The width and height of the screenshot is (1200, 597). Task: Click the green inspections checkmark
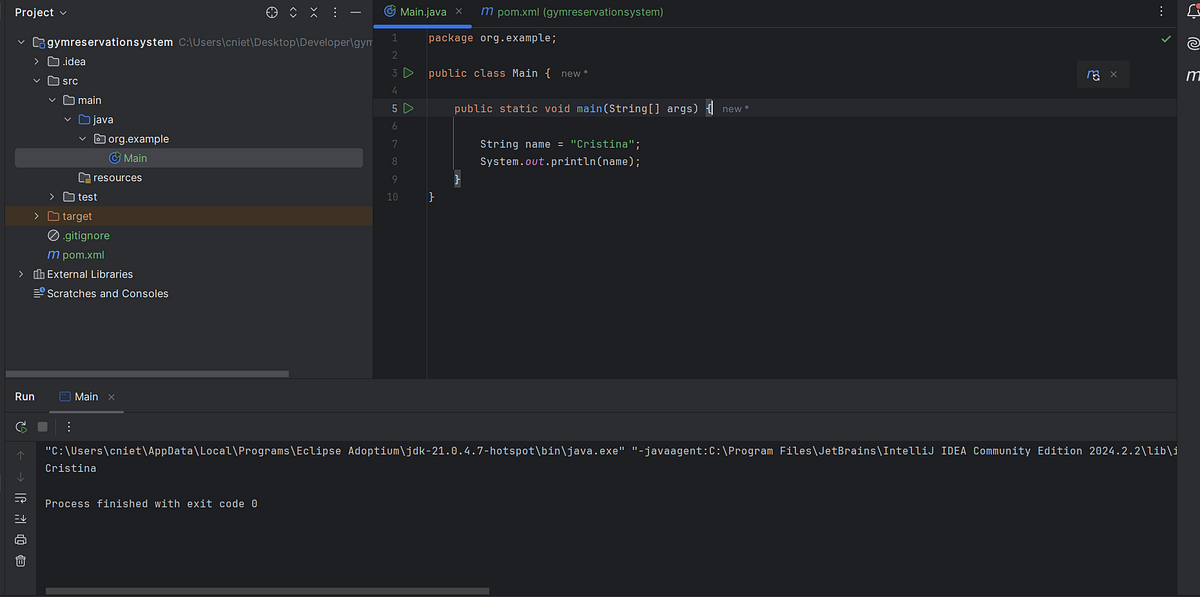point(1165,38)
